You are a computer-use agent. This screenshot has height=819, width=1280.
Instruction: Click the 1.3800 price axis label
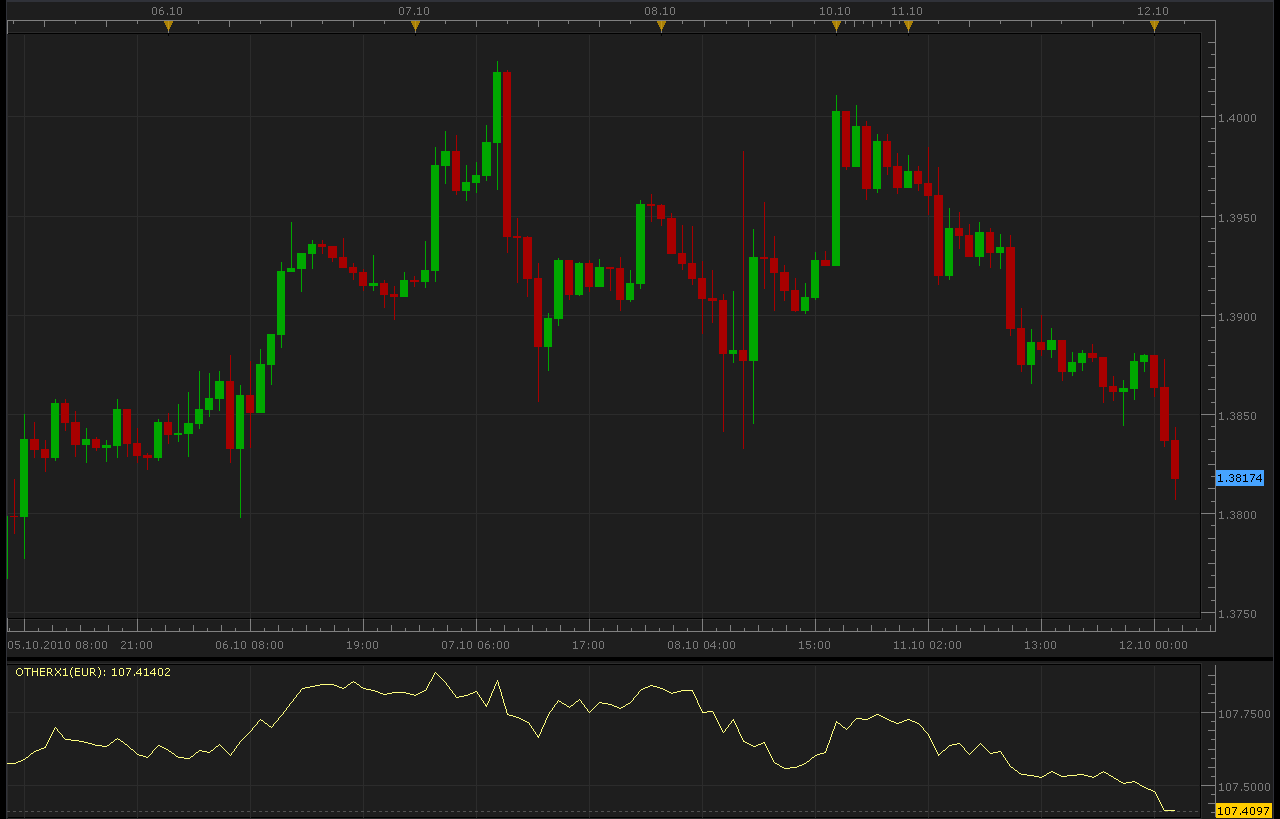(x=1237, y=515)
